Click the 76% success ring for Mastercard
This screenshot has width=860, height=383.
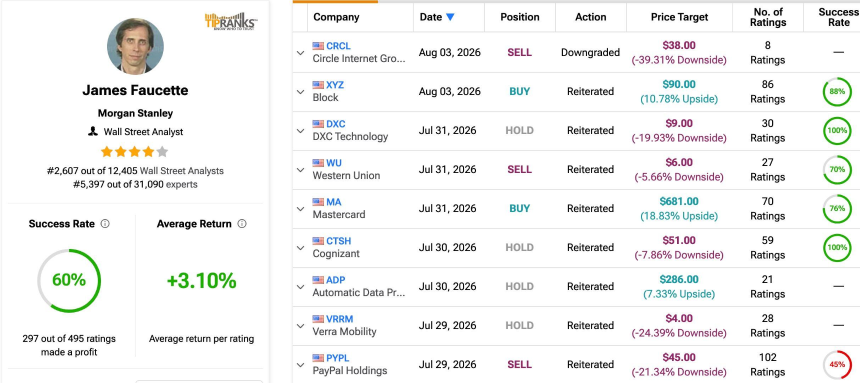837,209
